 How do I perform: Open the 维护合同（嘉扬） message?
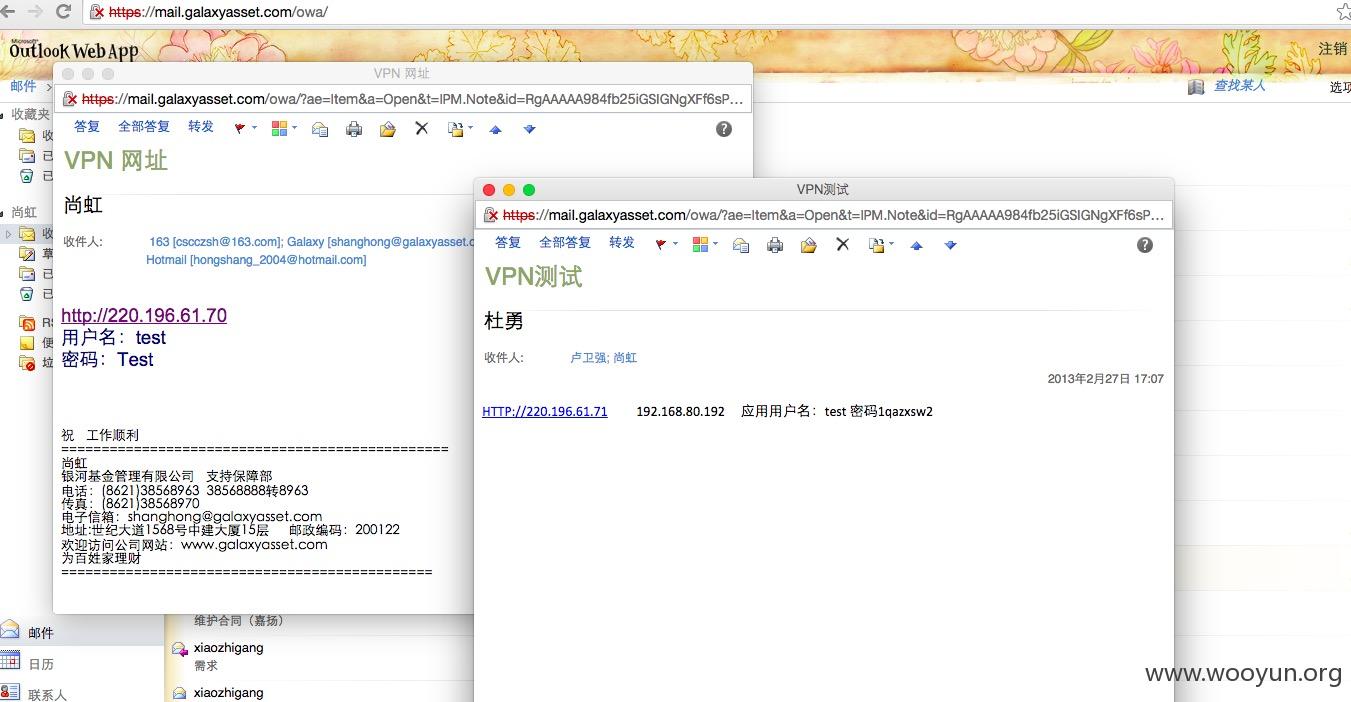(239, 621)
